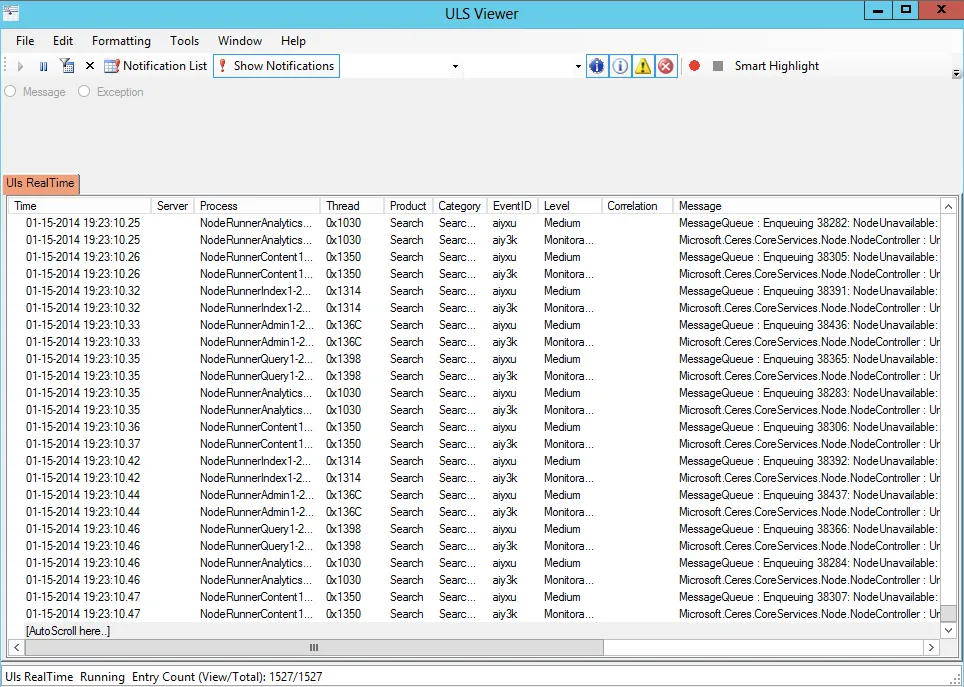
Task: Pause the real-time log feed
Action: point(44,66)
